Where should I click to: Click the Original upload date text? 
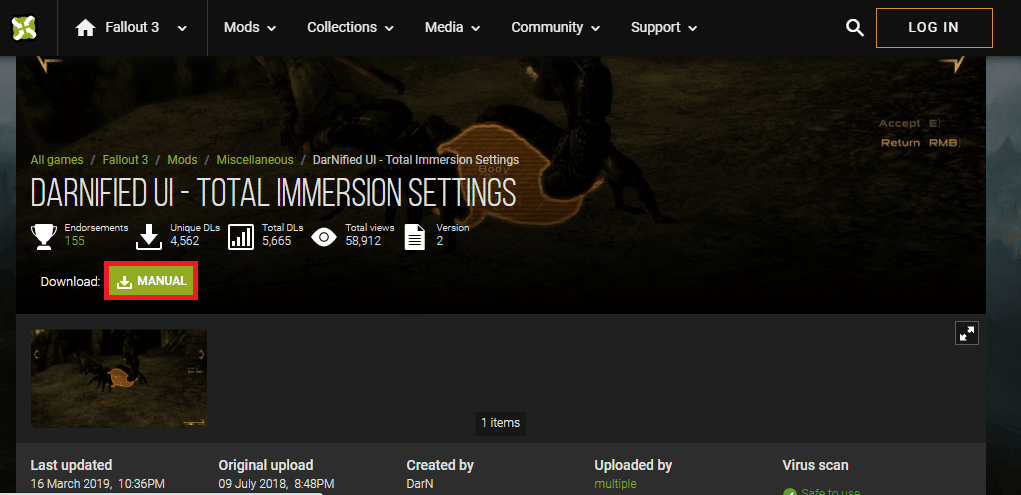[x=277, y=484]
